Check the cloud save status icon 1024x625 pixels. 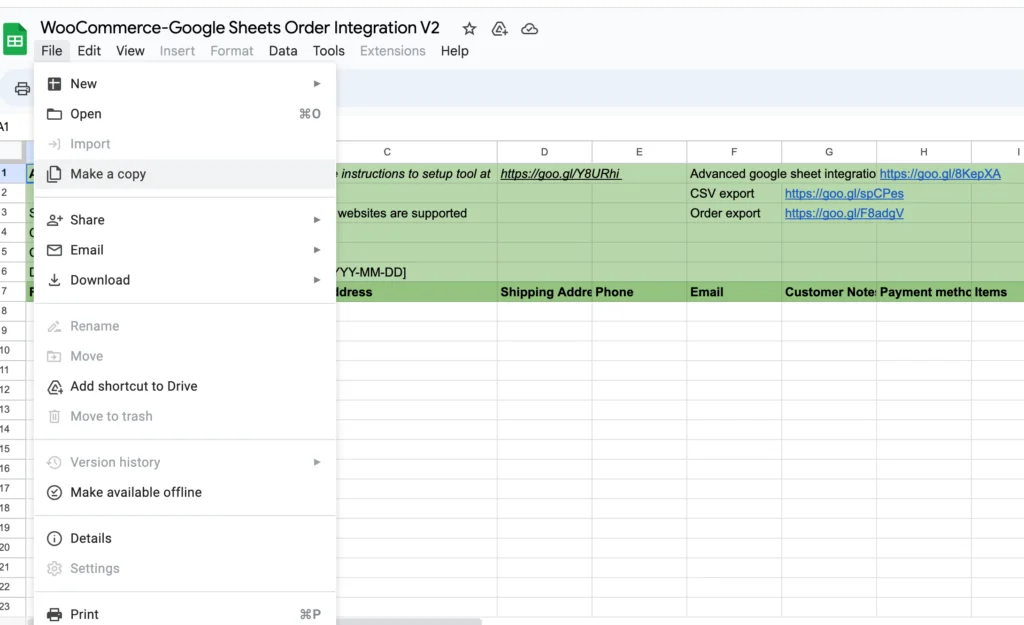click(530, 29)
